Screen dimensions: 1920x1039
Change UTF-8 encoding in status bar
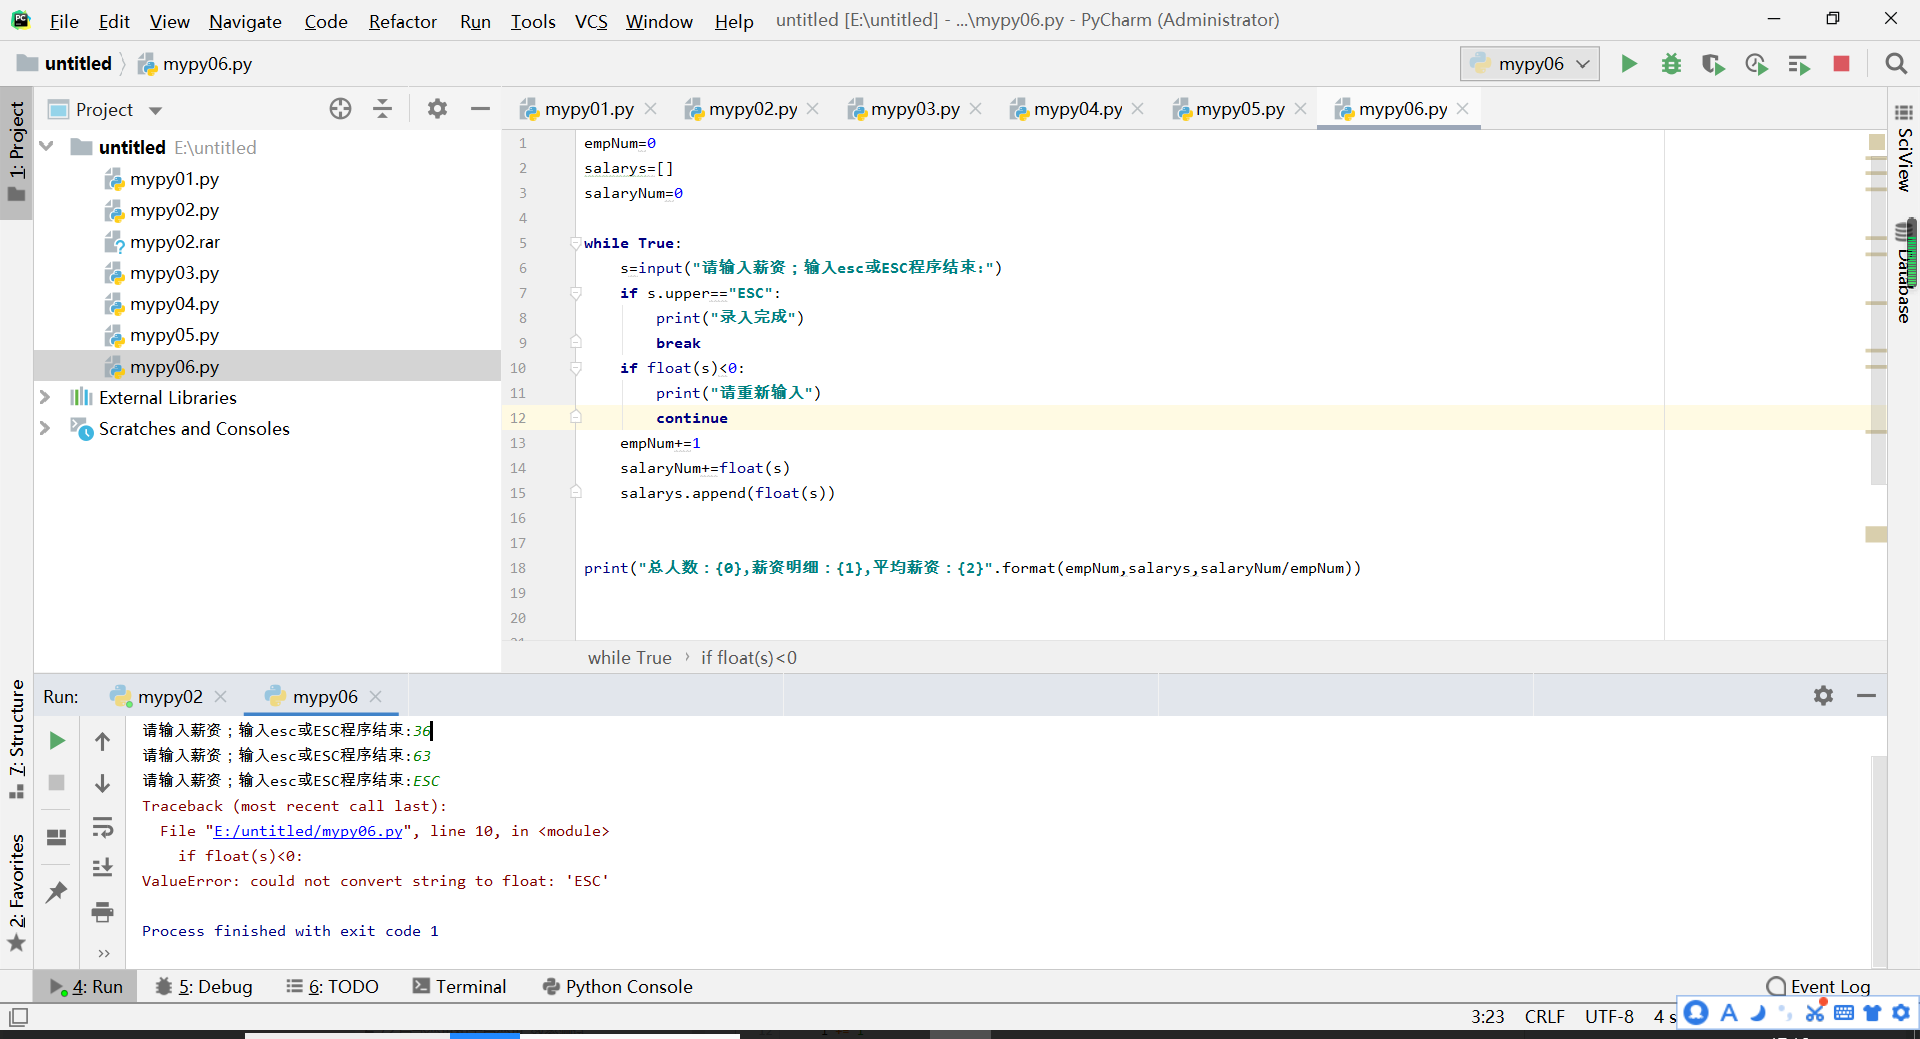pyautogui.click(x=1609, y=1017)
